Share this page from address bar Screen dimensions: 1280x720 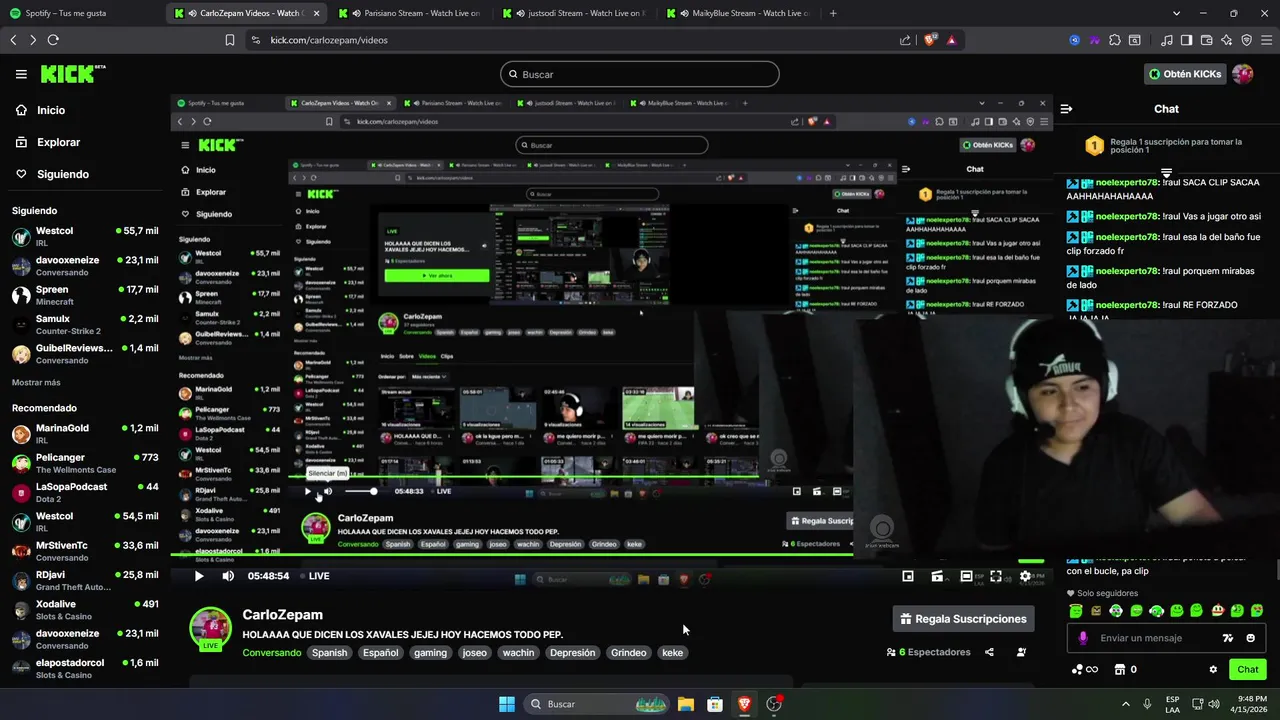coord(905,40)
